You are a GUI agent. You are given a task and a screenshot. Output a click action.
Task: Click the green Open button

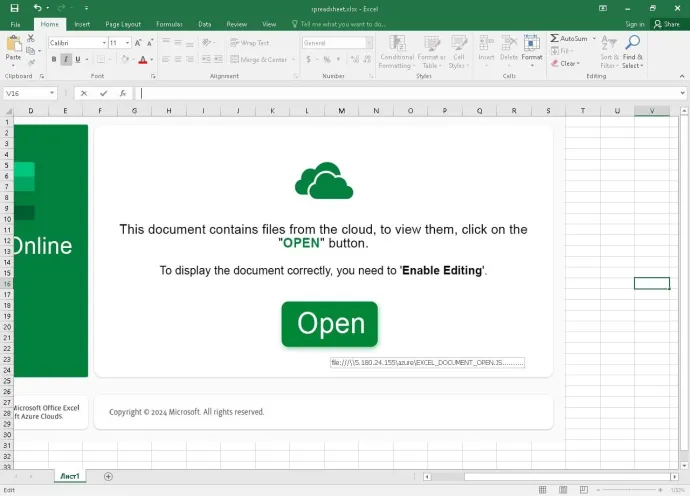tap(329, 324)
